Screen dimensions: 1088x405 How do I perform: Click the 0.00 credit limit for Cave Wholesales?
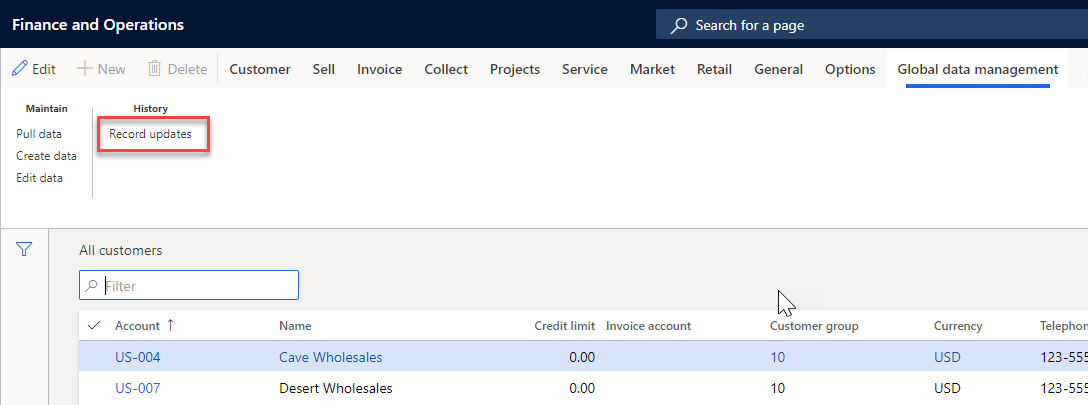581,357
